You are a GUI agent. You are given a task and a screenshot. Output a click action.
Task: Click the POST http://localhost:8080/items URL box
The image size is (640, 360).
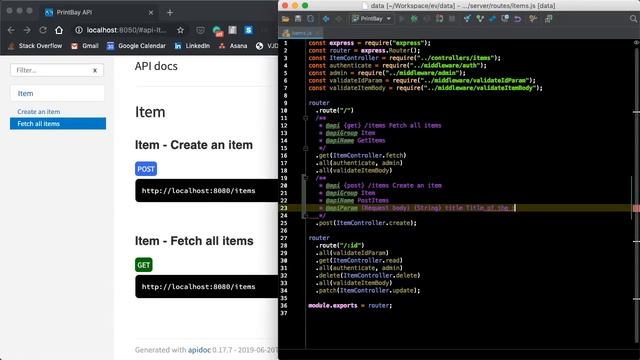(x=207, y=191)
